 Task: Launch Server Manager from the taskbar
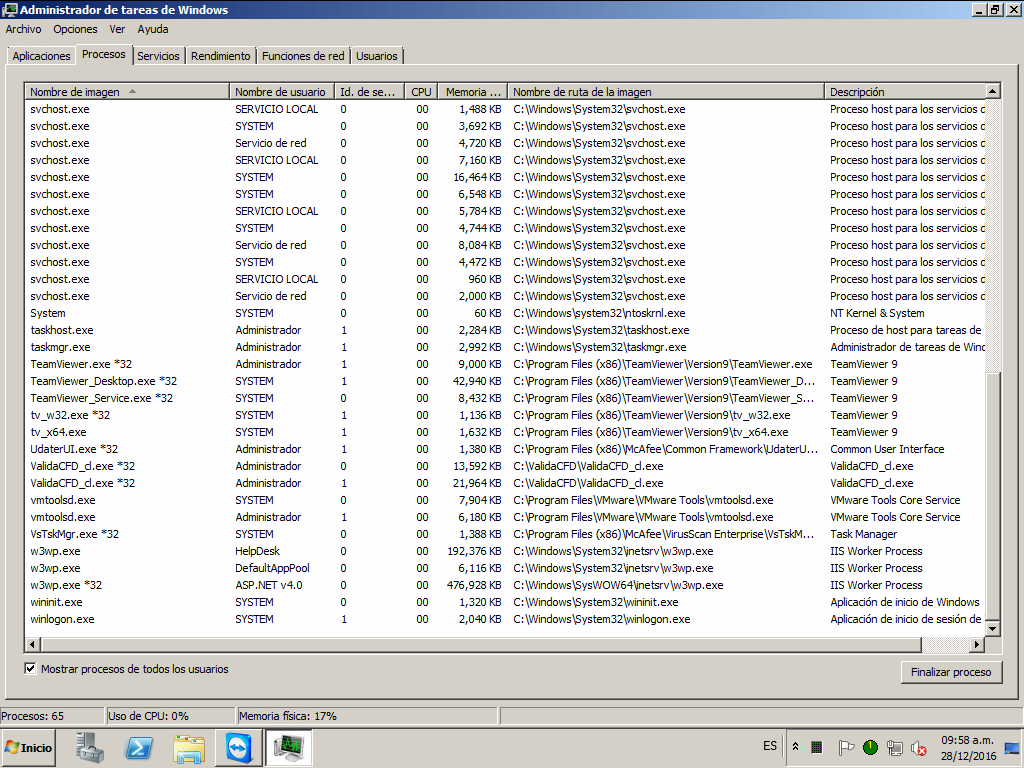[89, 748]
